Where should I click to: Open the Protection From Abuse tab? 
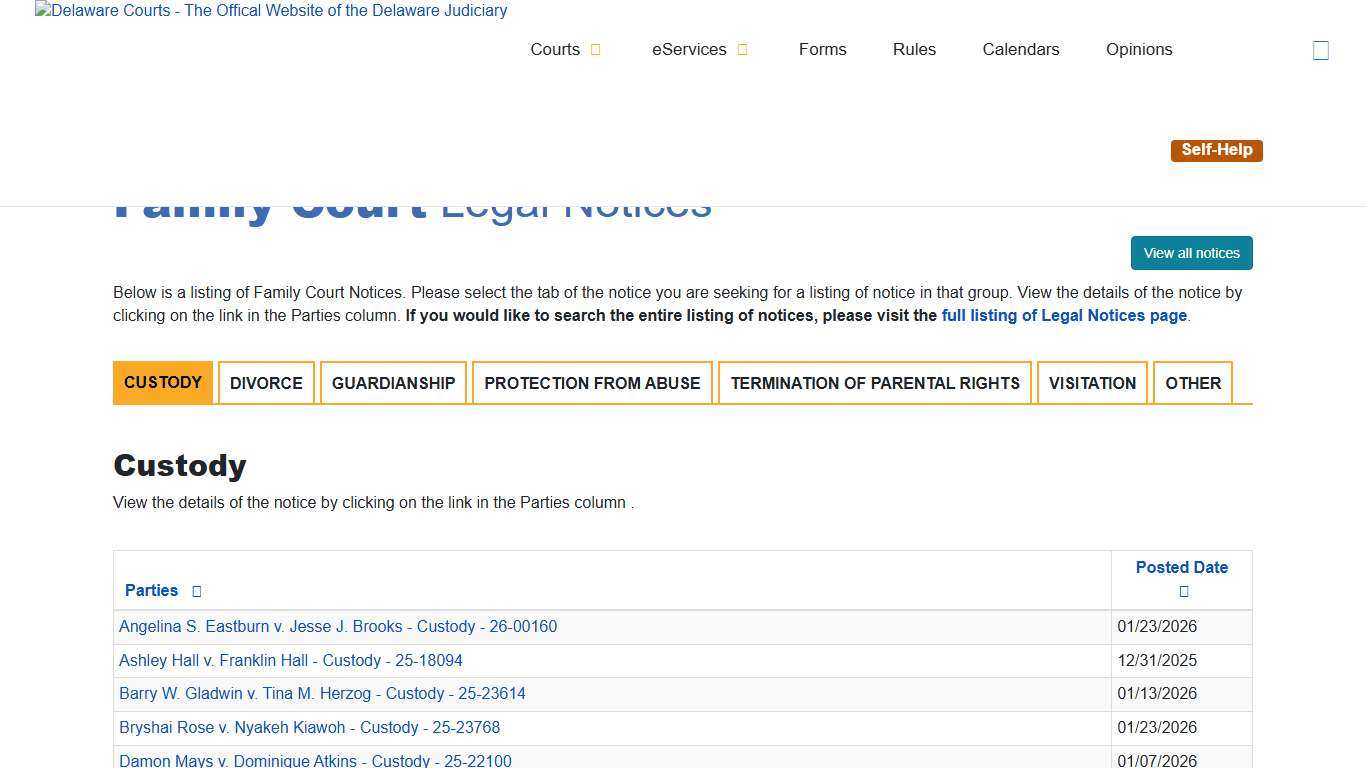592,383
